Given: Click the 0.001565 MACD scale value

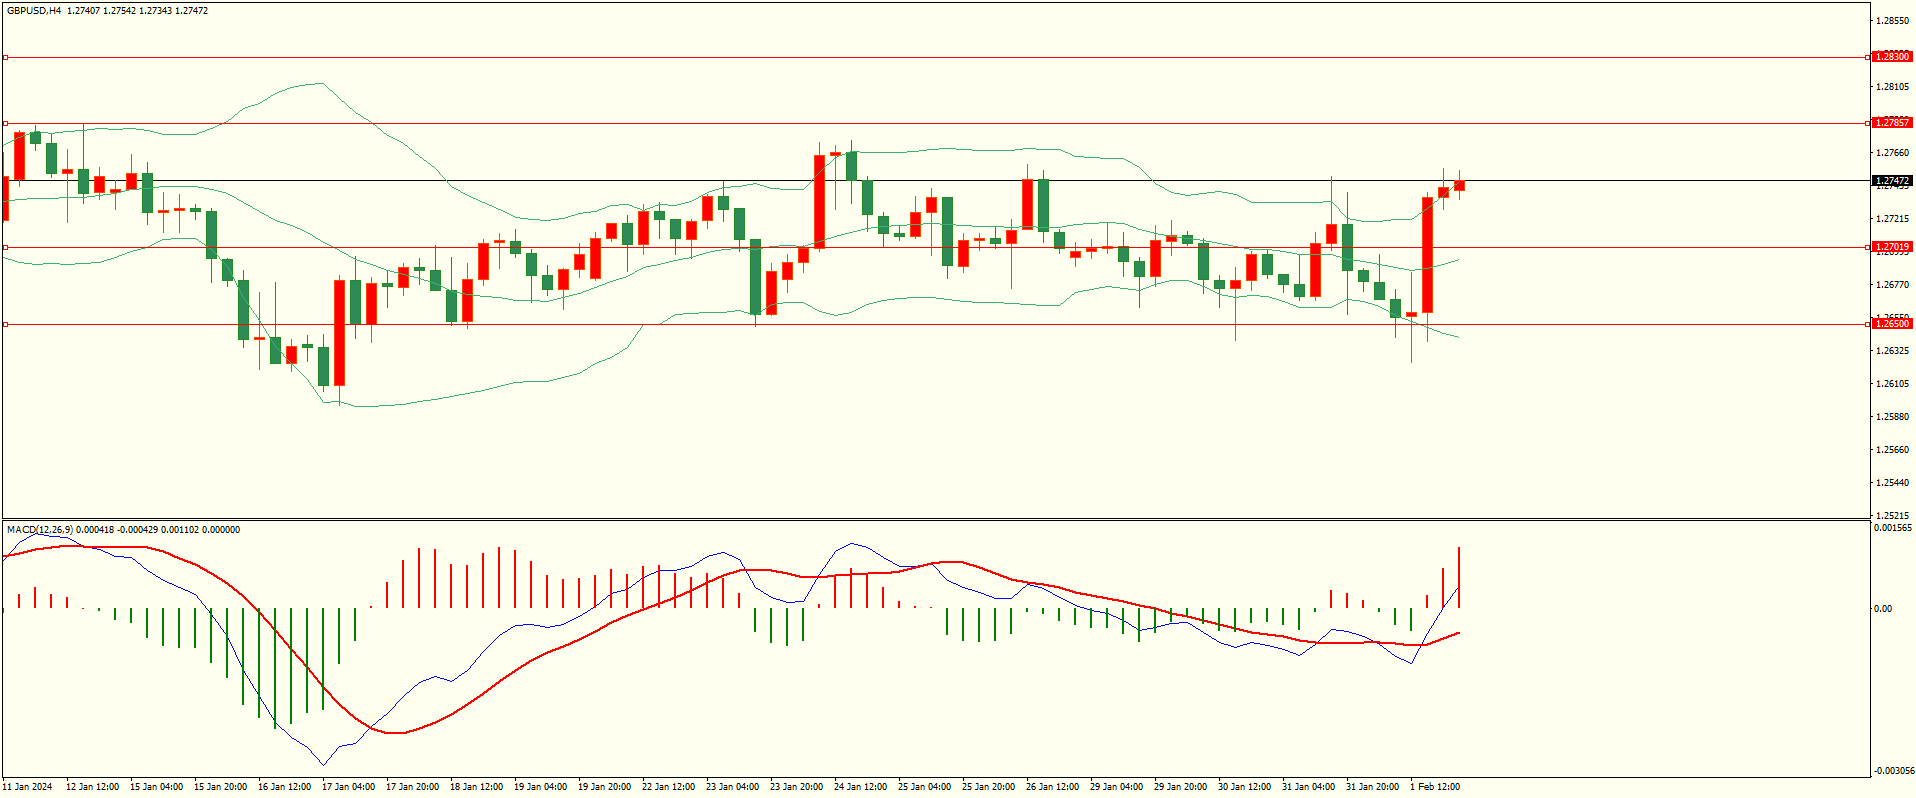Looking at the screenshot, I should [x=1893, y=528].
